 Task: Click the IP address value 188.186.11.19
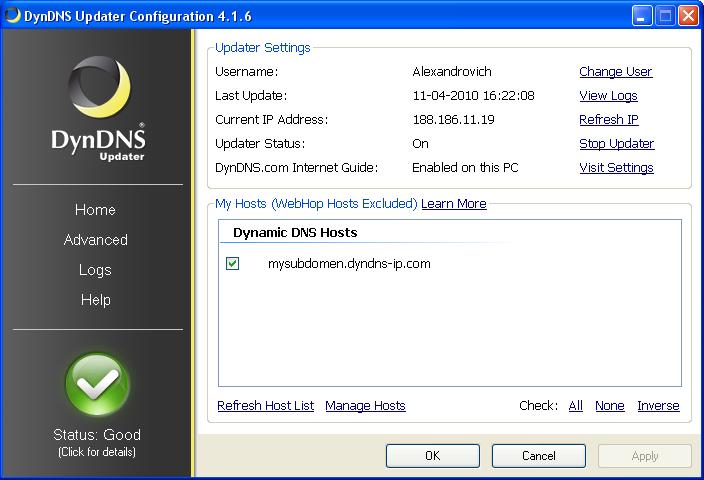453,119
